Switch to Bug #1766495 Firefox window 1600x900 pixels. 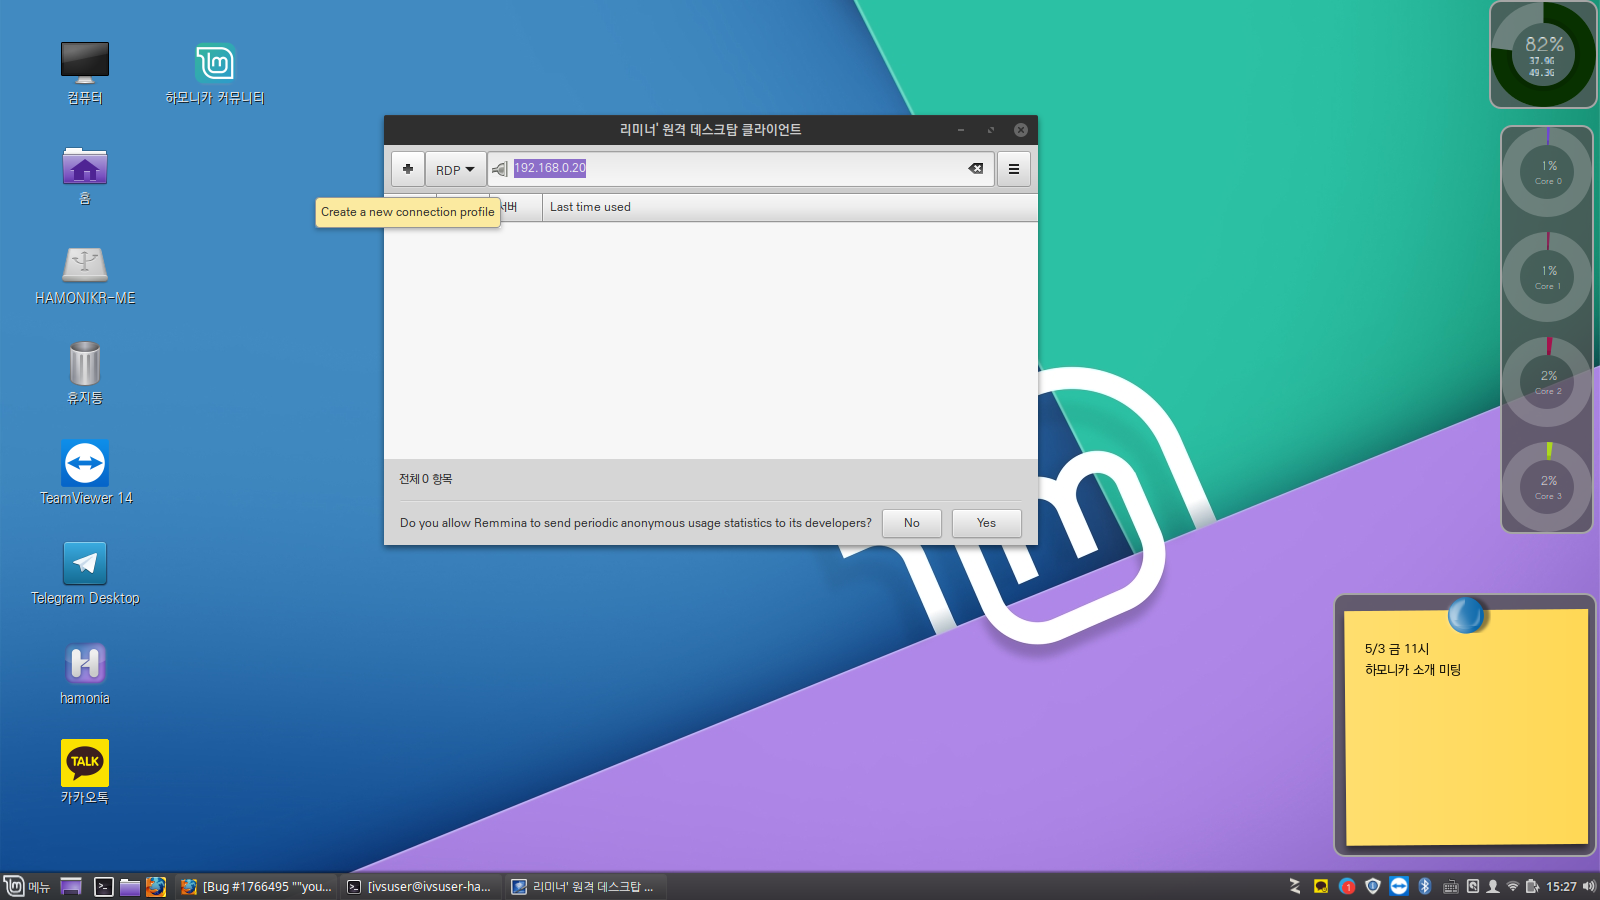[x=256, y=887]
